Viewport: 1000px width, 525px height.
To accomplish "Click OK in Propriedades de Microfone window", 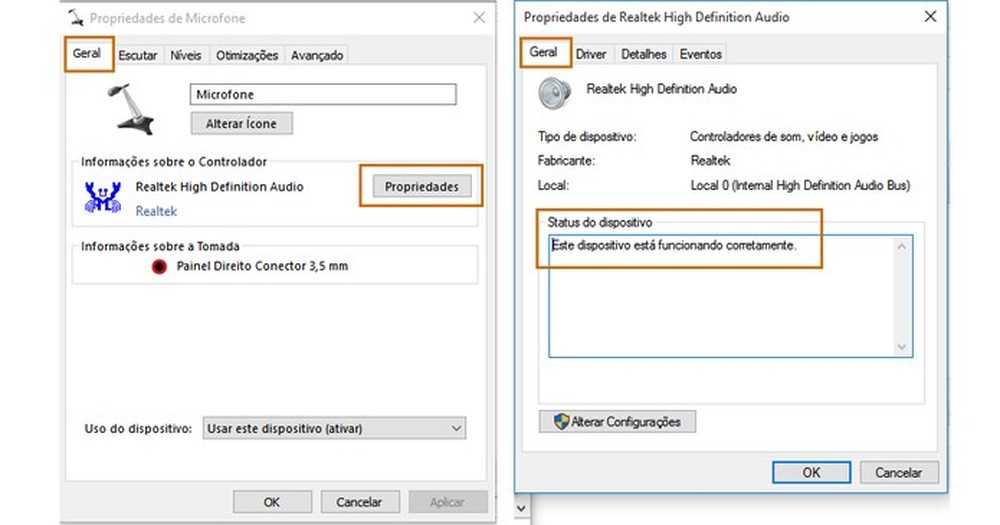I will click(x=272, y=502).
